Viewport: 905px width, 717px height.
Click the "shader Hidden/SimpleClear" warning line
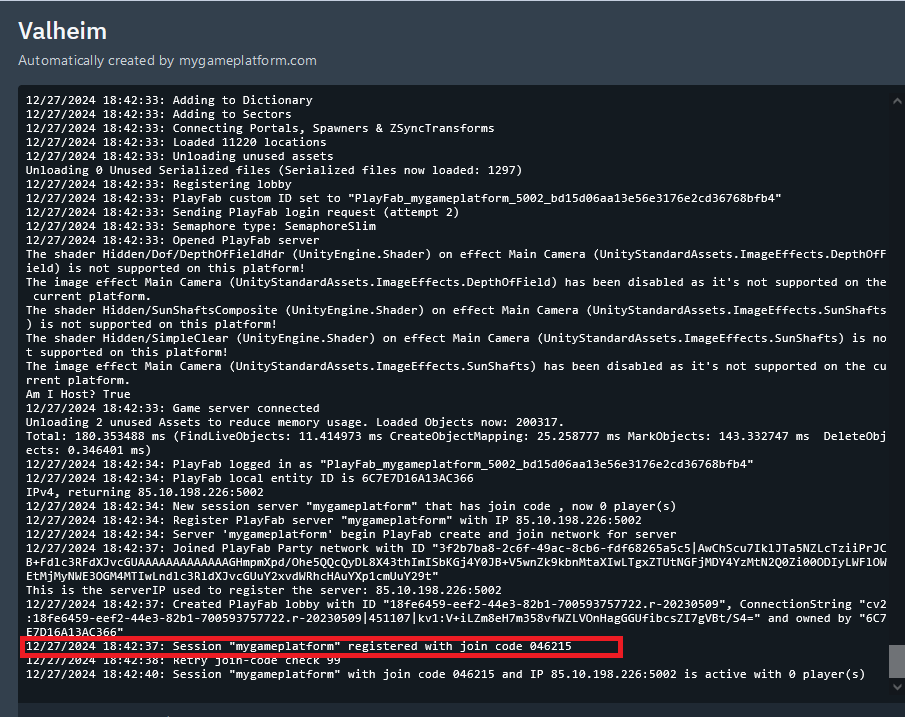(456, 345)
